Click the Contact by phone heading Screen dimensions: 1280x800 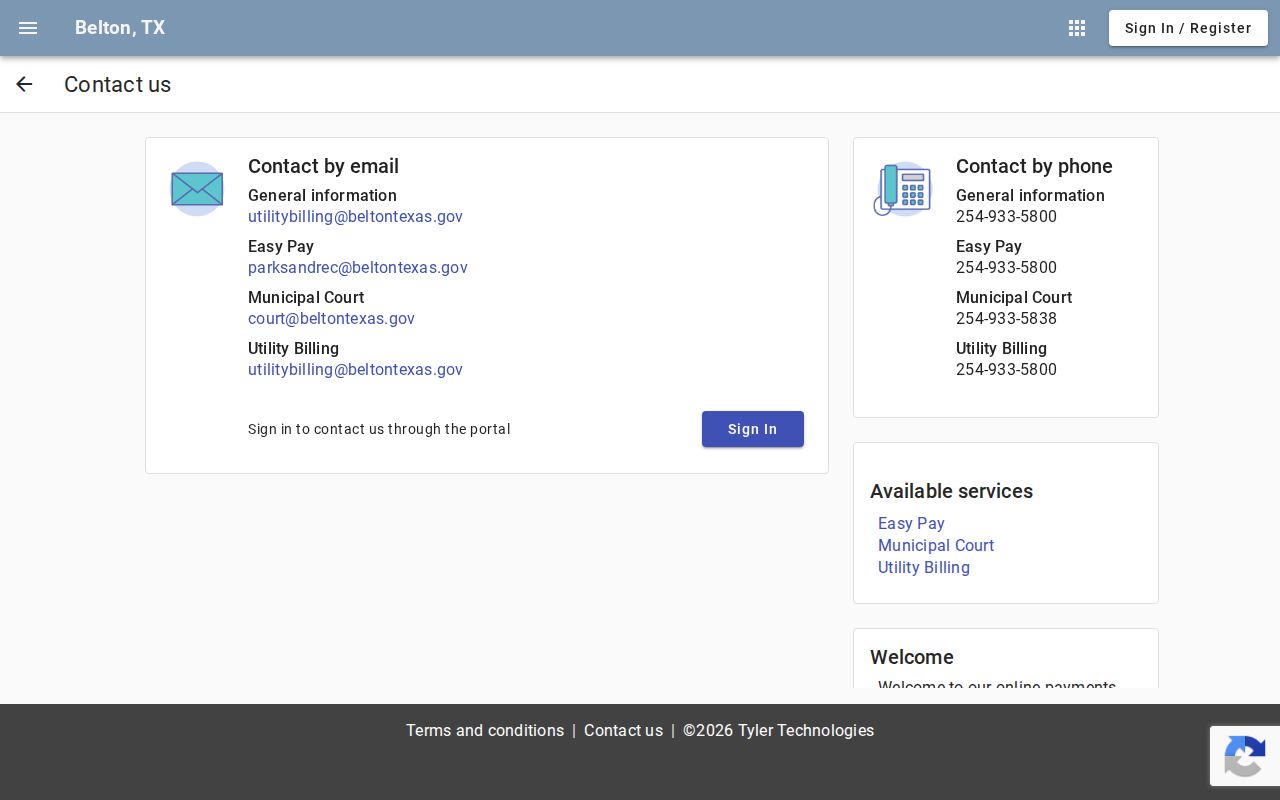click(1034, 166)
